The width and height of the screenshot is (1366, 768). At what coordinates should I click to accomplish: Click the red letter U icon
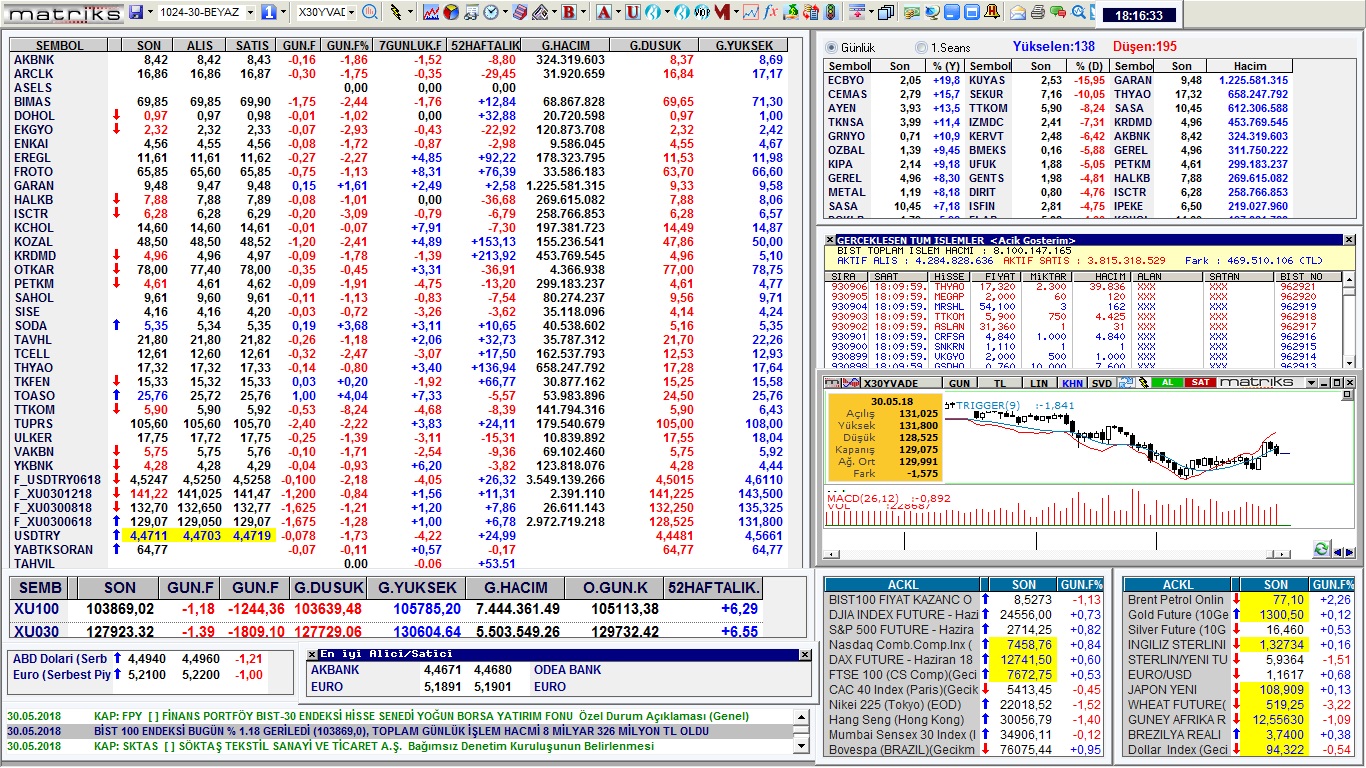pos(633,12)
